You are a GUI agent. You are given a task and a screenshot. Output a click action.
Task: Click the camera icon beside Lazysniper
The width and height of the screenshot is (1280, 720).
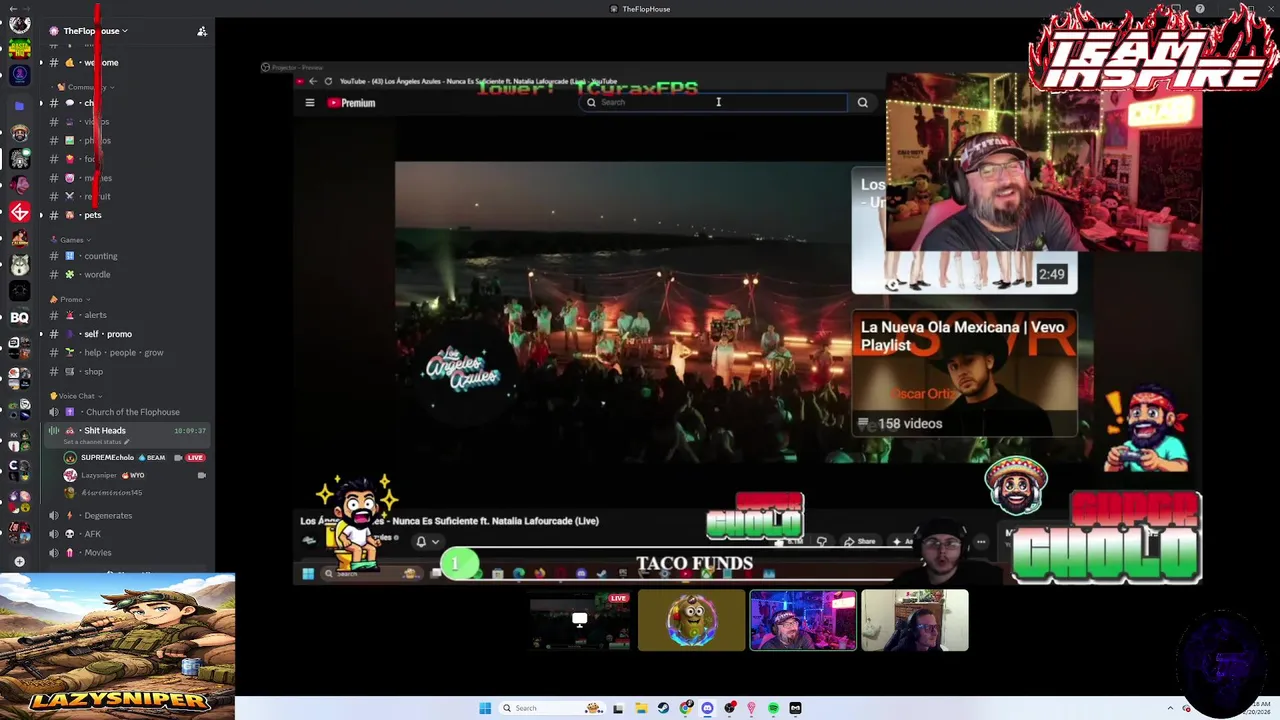tap(201, 476)
